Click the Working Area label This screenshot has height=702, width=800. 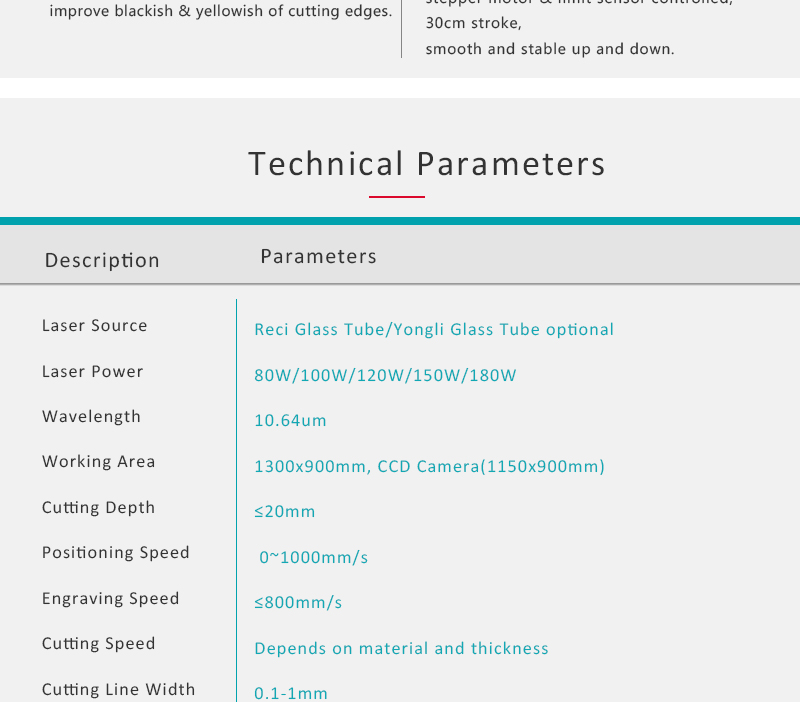coord(98,461)
